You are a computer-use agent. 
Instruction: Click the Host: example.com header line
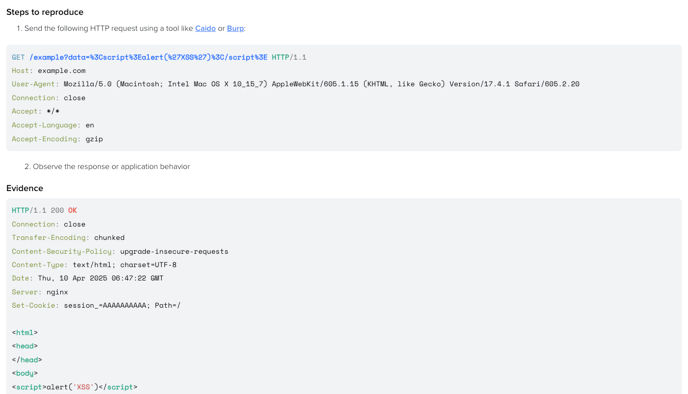coord(49,70)
